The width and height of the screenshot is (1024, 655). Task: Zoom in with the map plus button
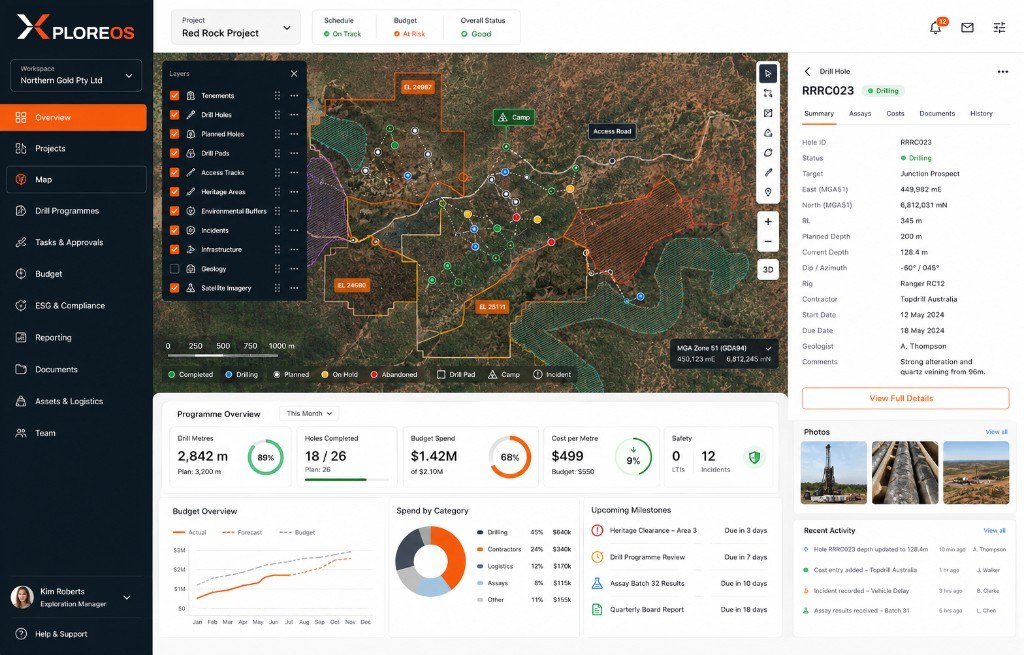point(768,221)
